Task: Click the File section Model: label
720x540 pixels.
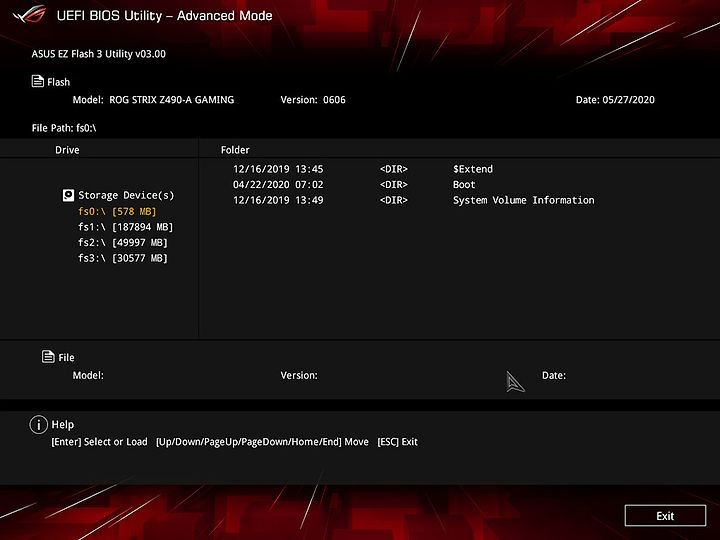Action: click(88, 375)
